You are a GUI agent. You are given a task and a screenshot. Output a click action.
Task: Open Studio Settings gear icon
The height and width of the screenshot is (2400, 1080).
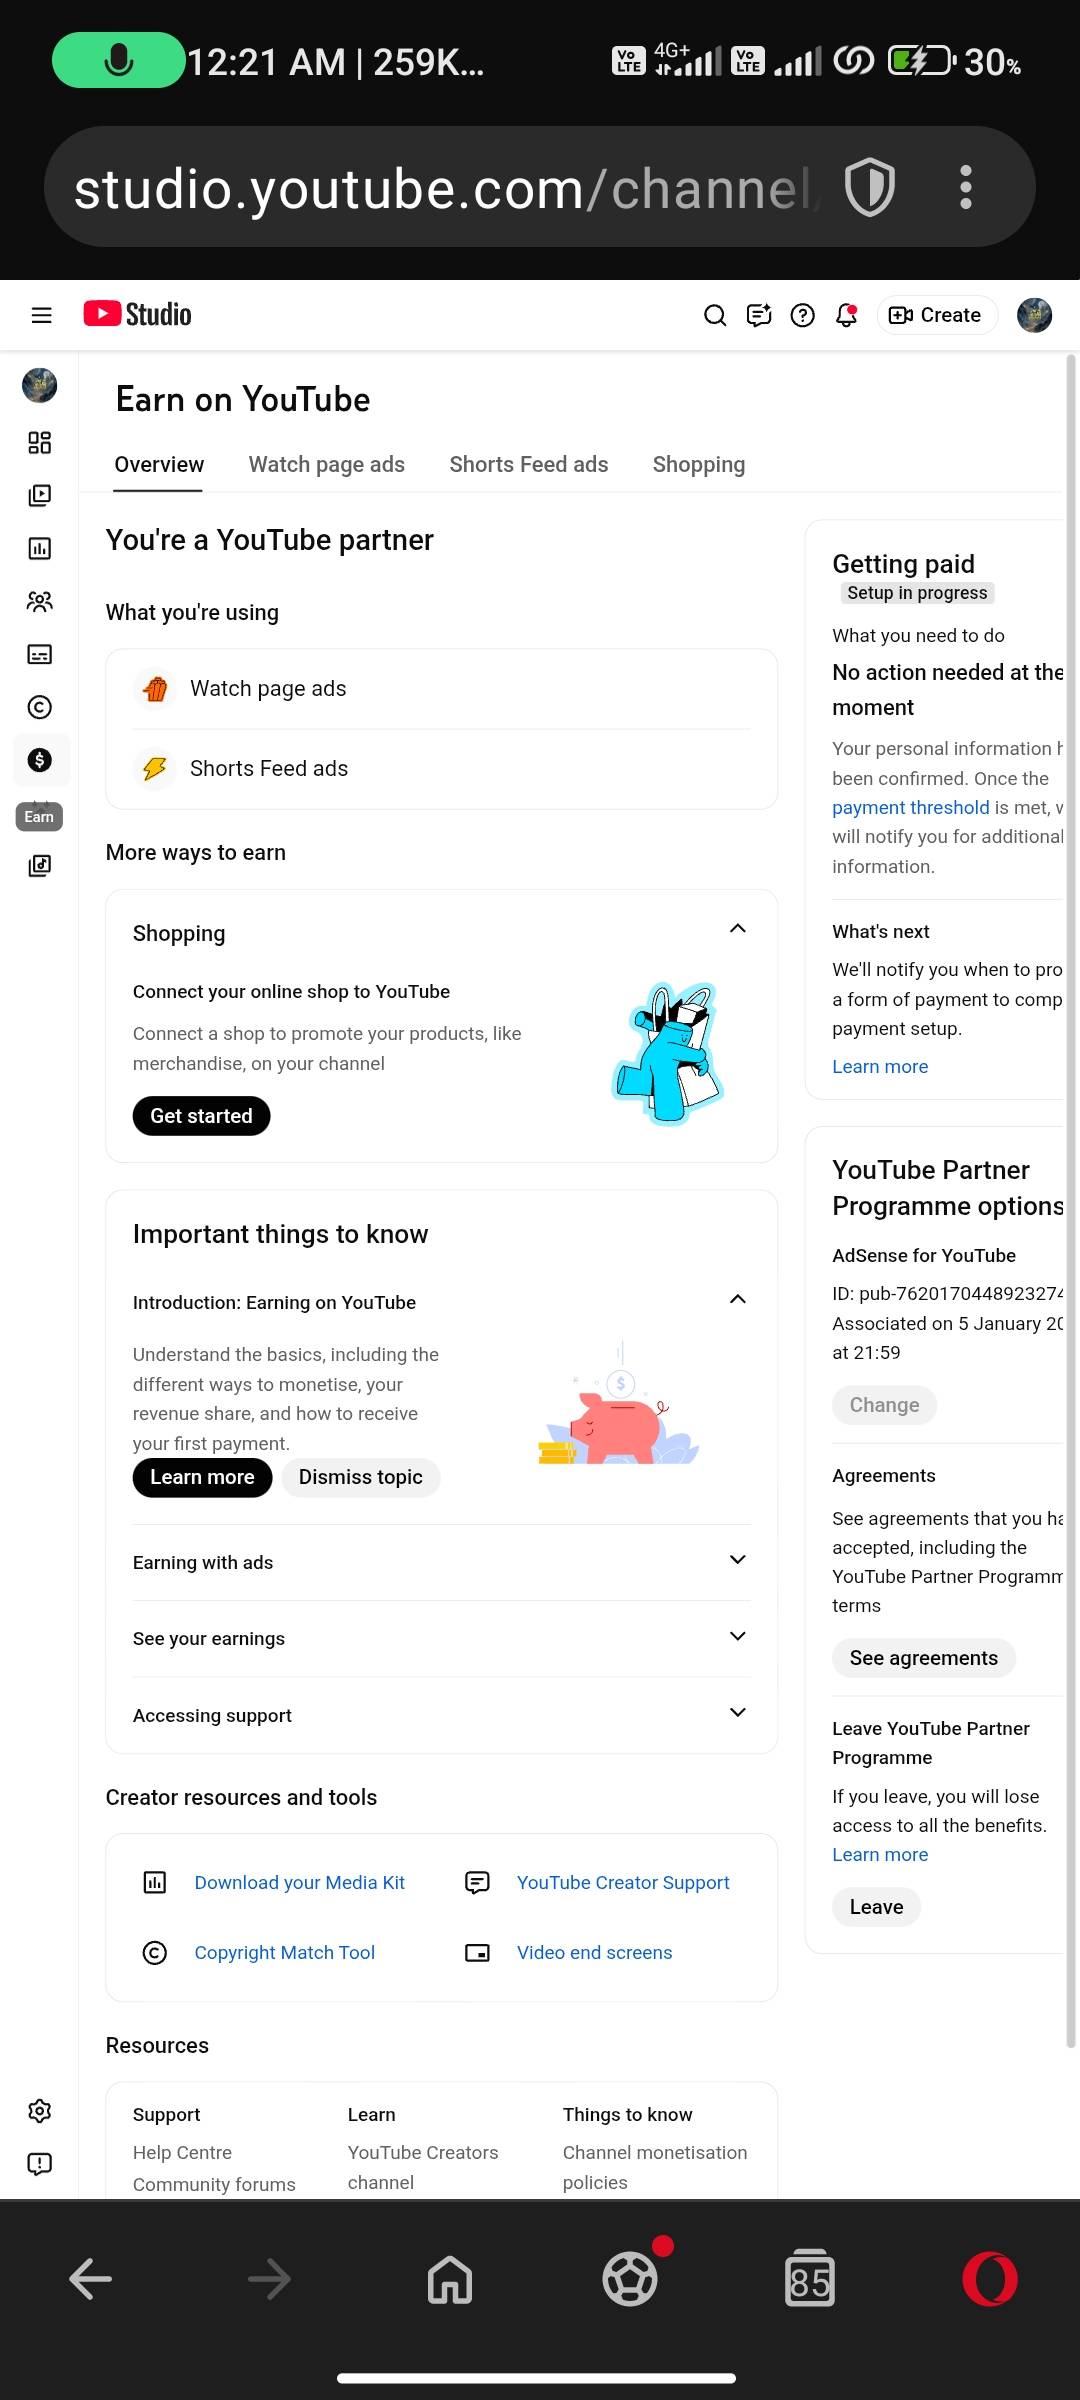pos(40,2111)
